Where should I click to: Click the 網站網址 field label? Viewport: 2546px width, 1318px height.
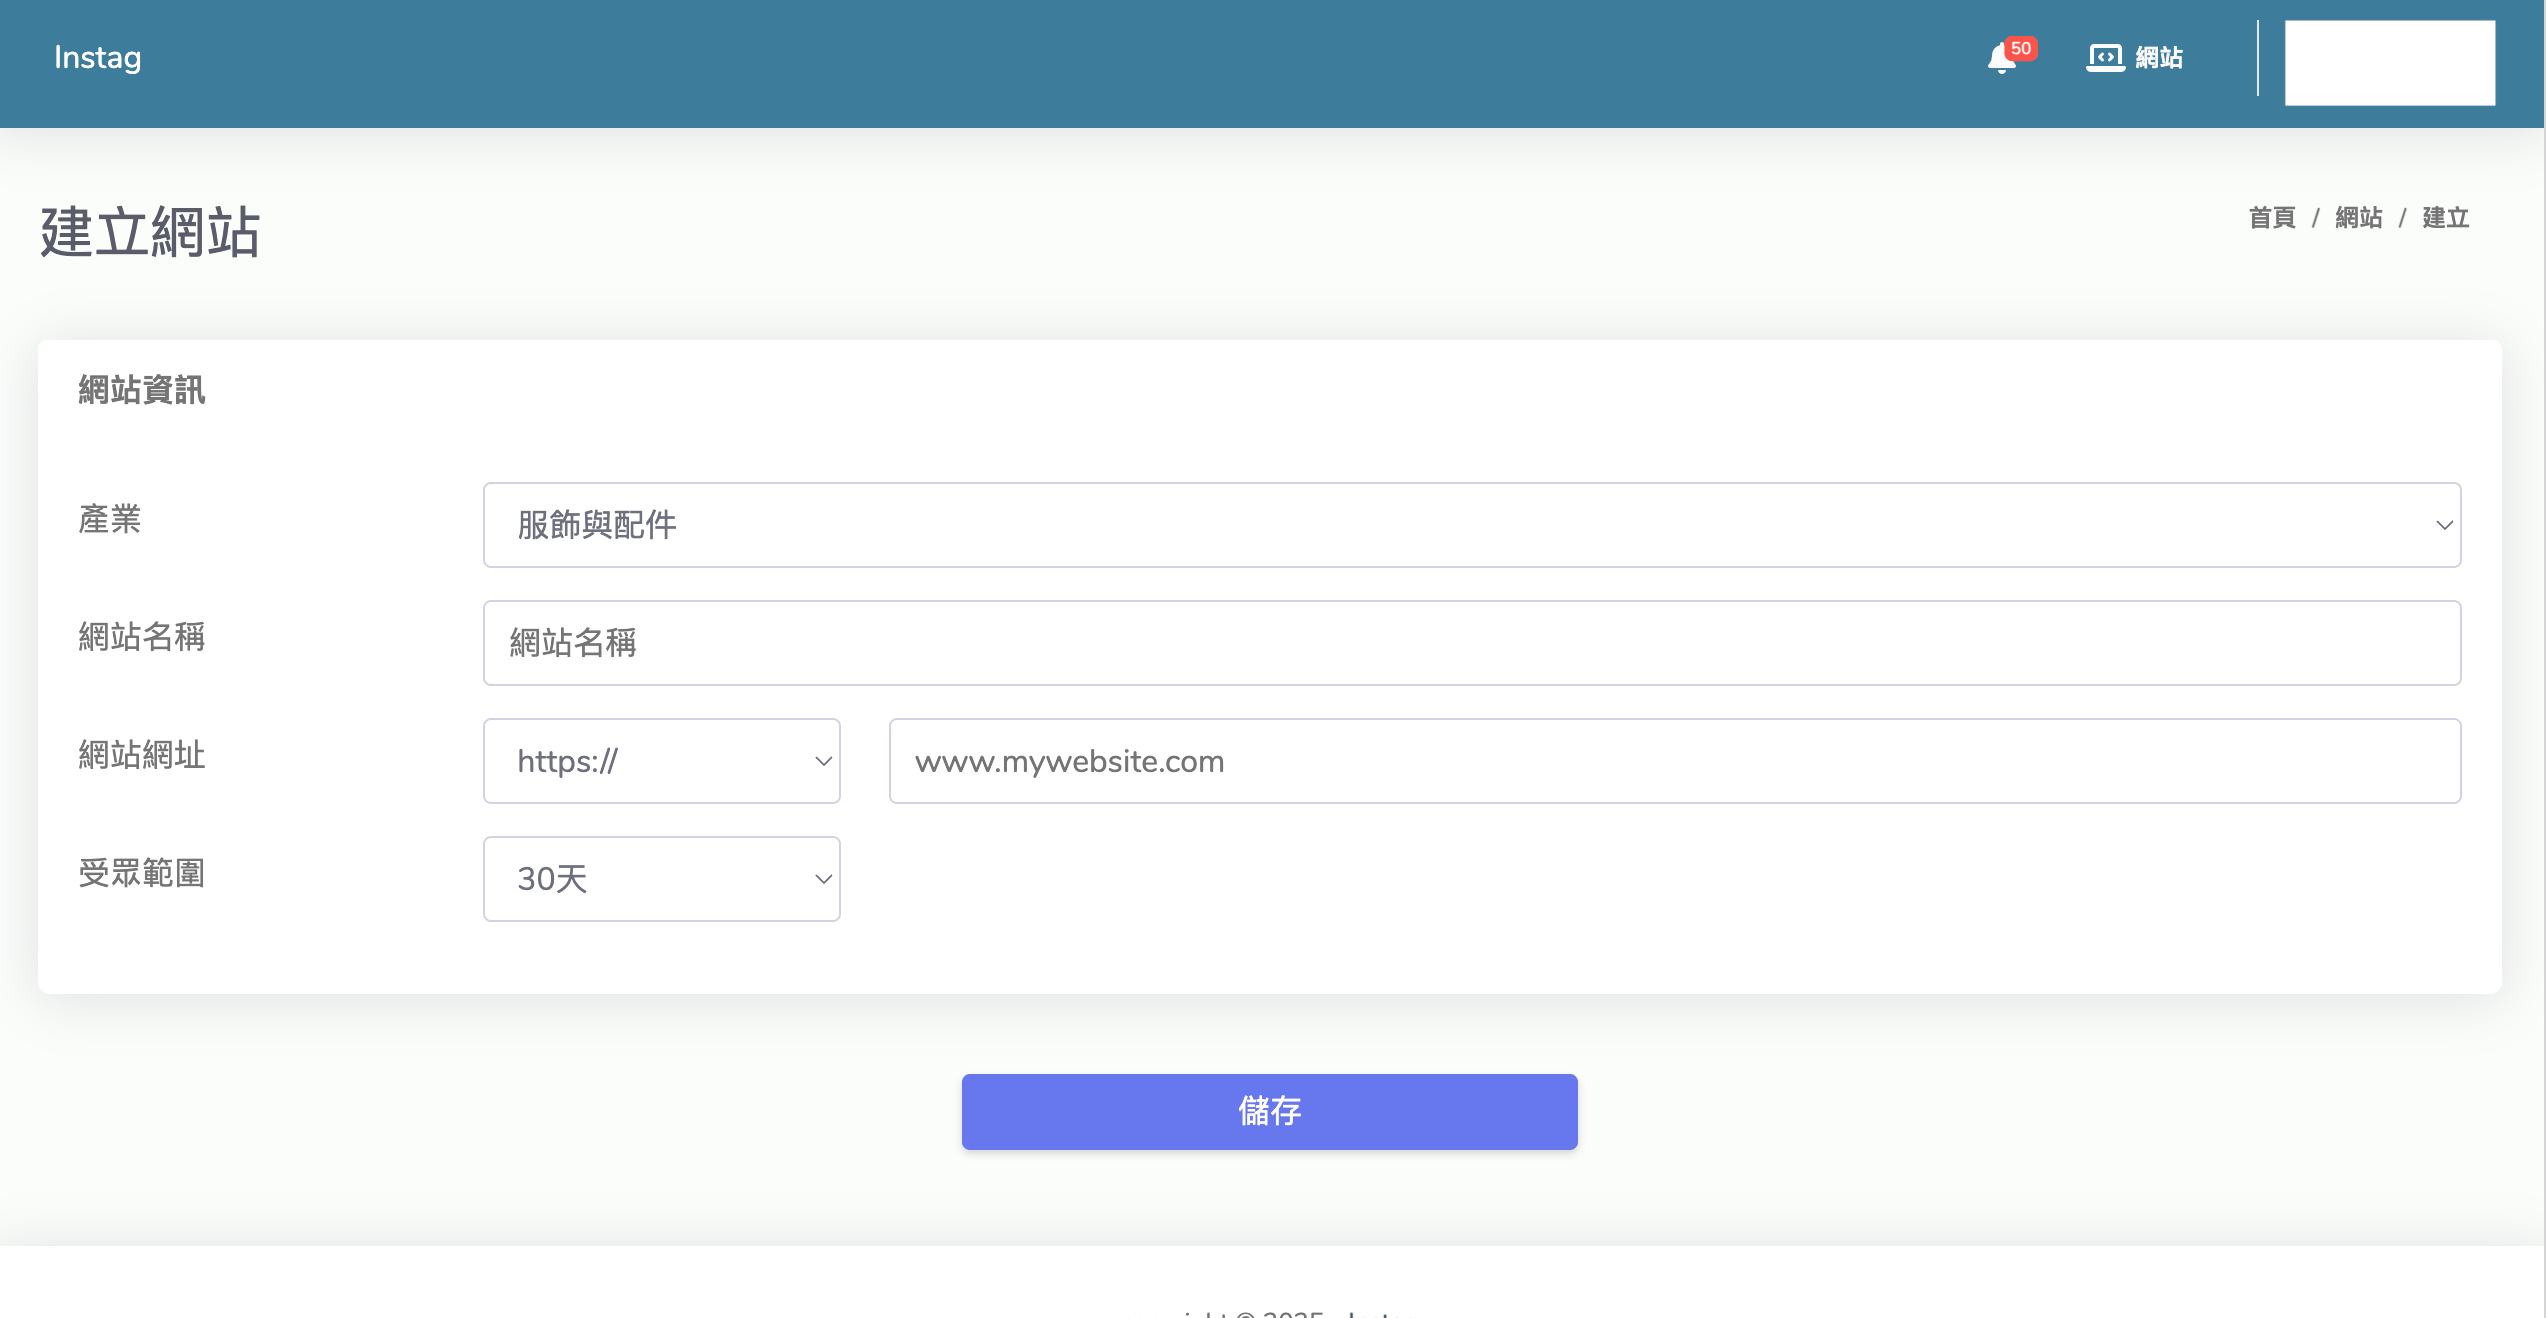pyautogui.click(x=142, y=755)
